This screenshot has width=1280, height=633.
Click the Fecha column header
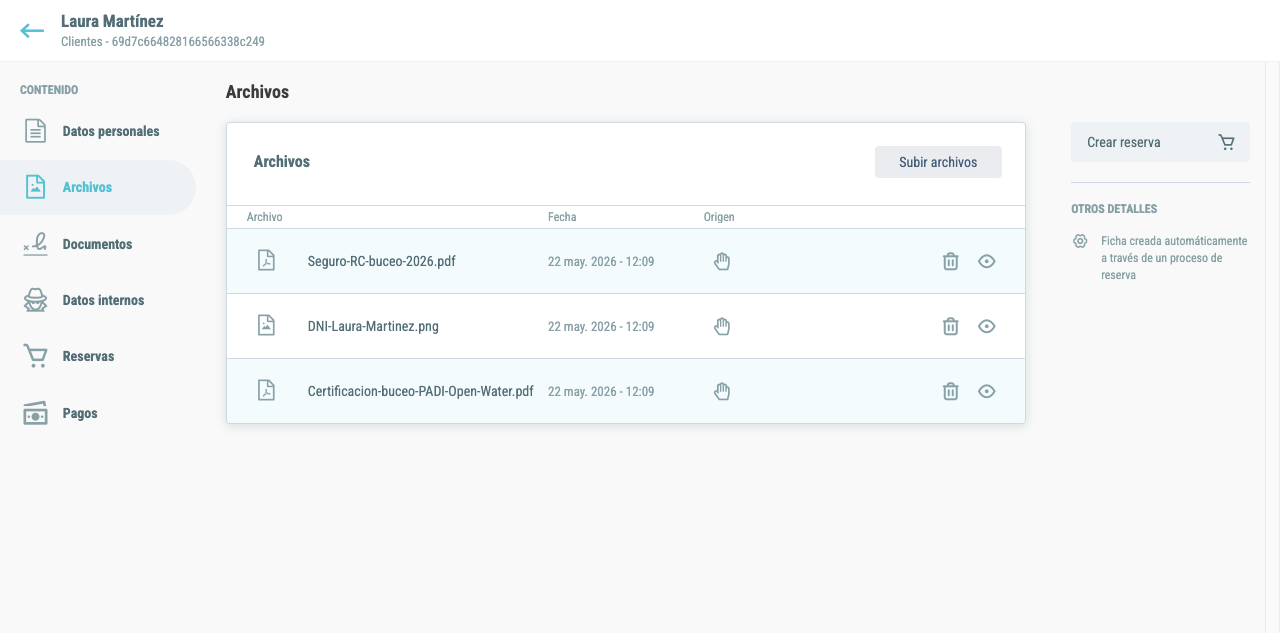(x=562, y=217)
